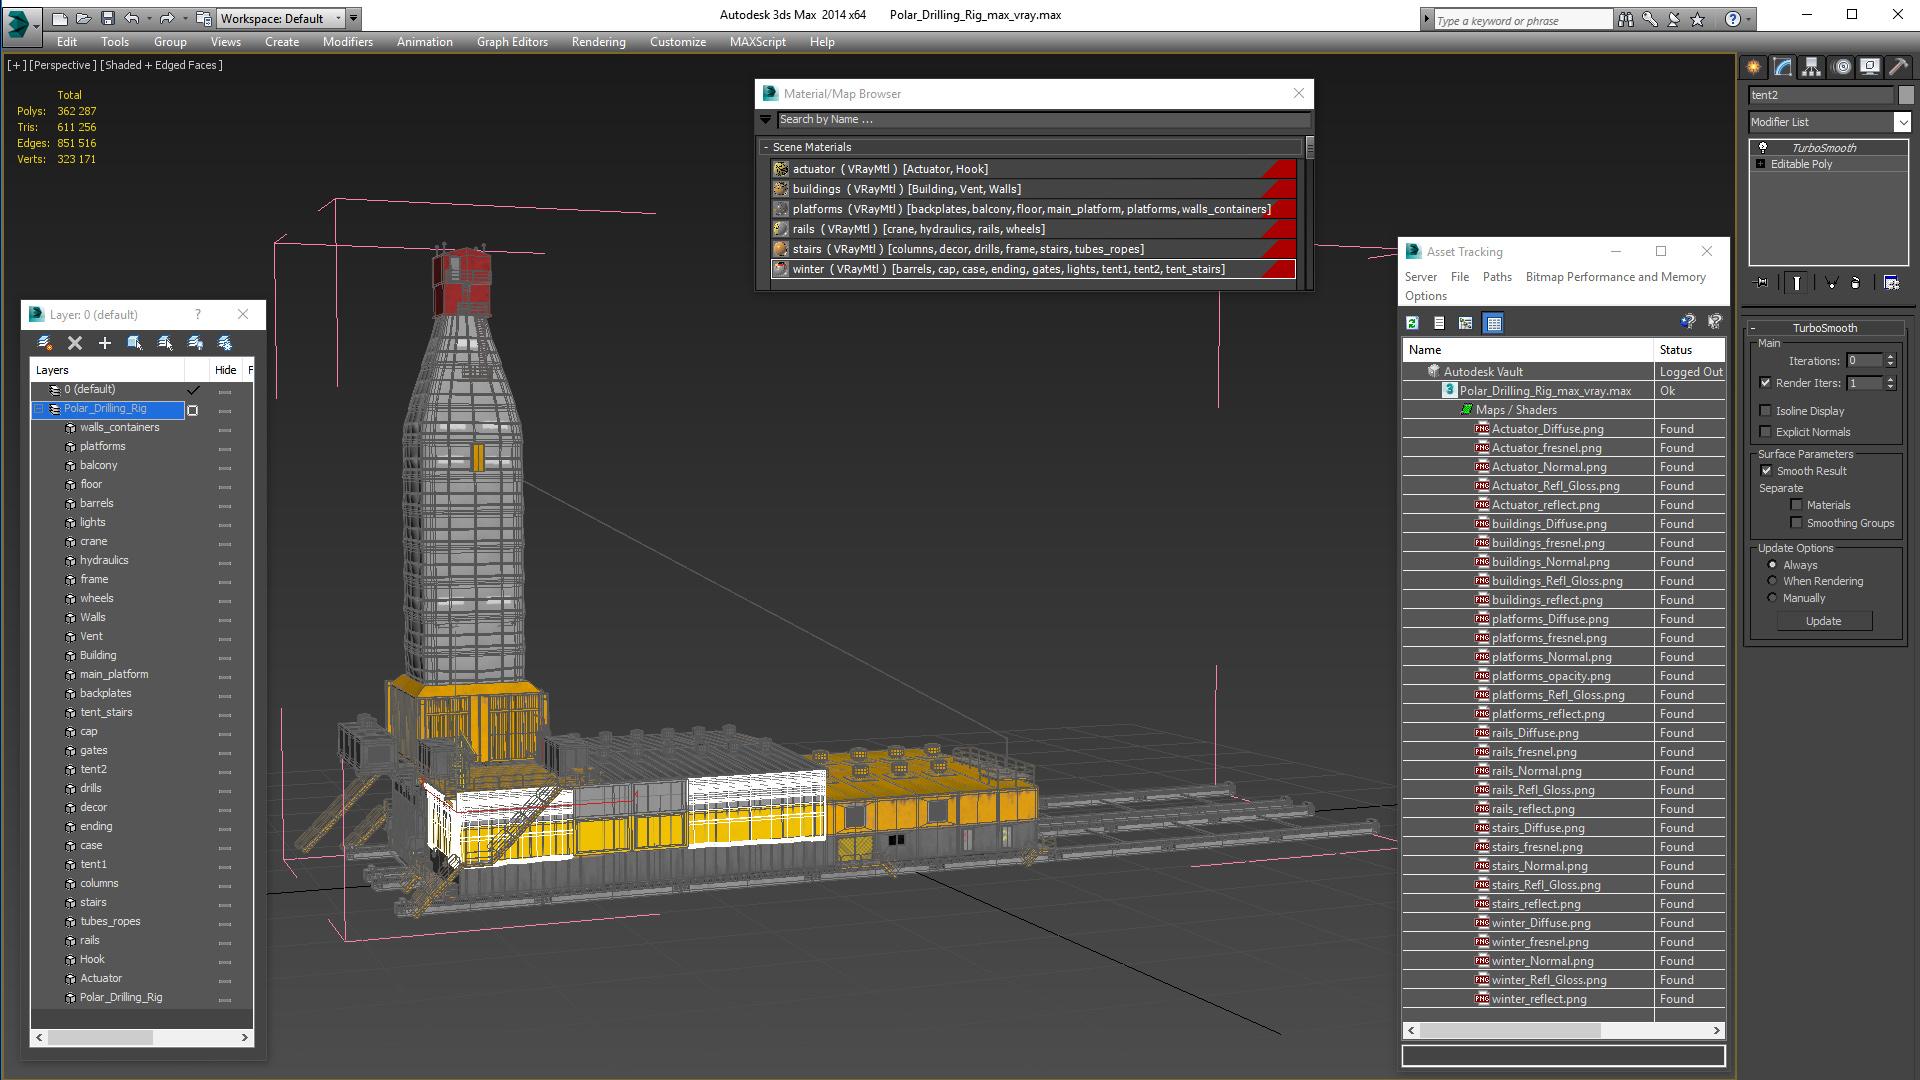
Task: Click Shaded + Edged Faces viewport label
Action: (x=161, y=65)
